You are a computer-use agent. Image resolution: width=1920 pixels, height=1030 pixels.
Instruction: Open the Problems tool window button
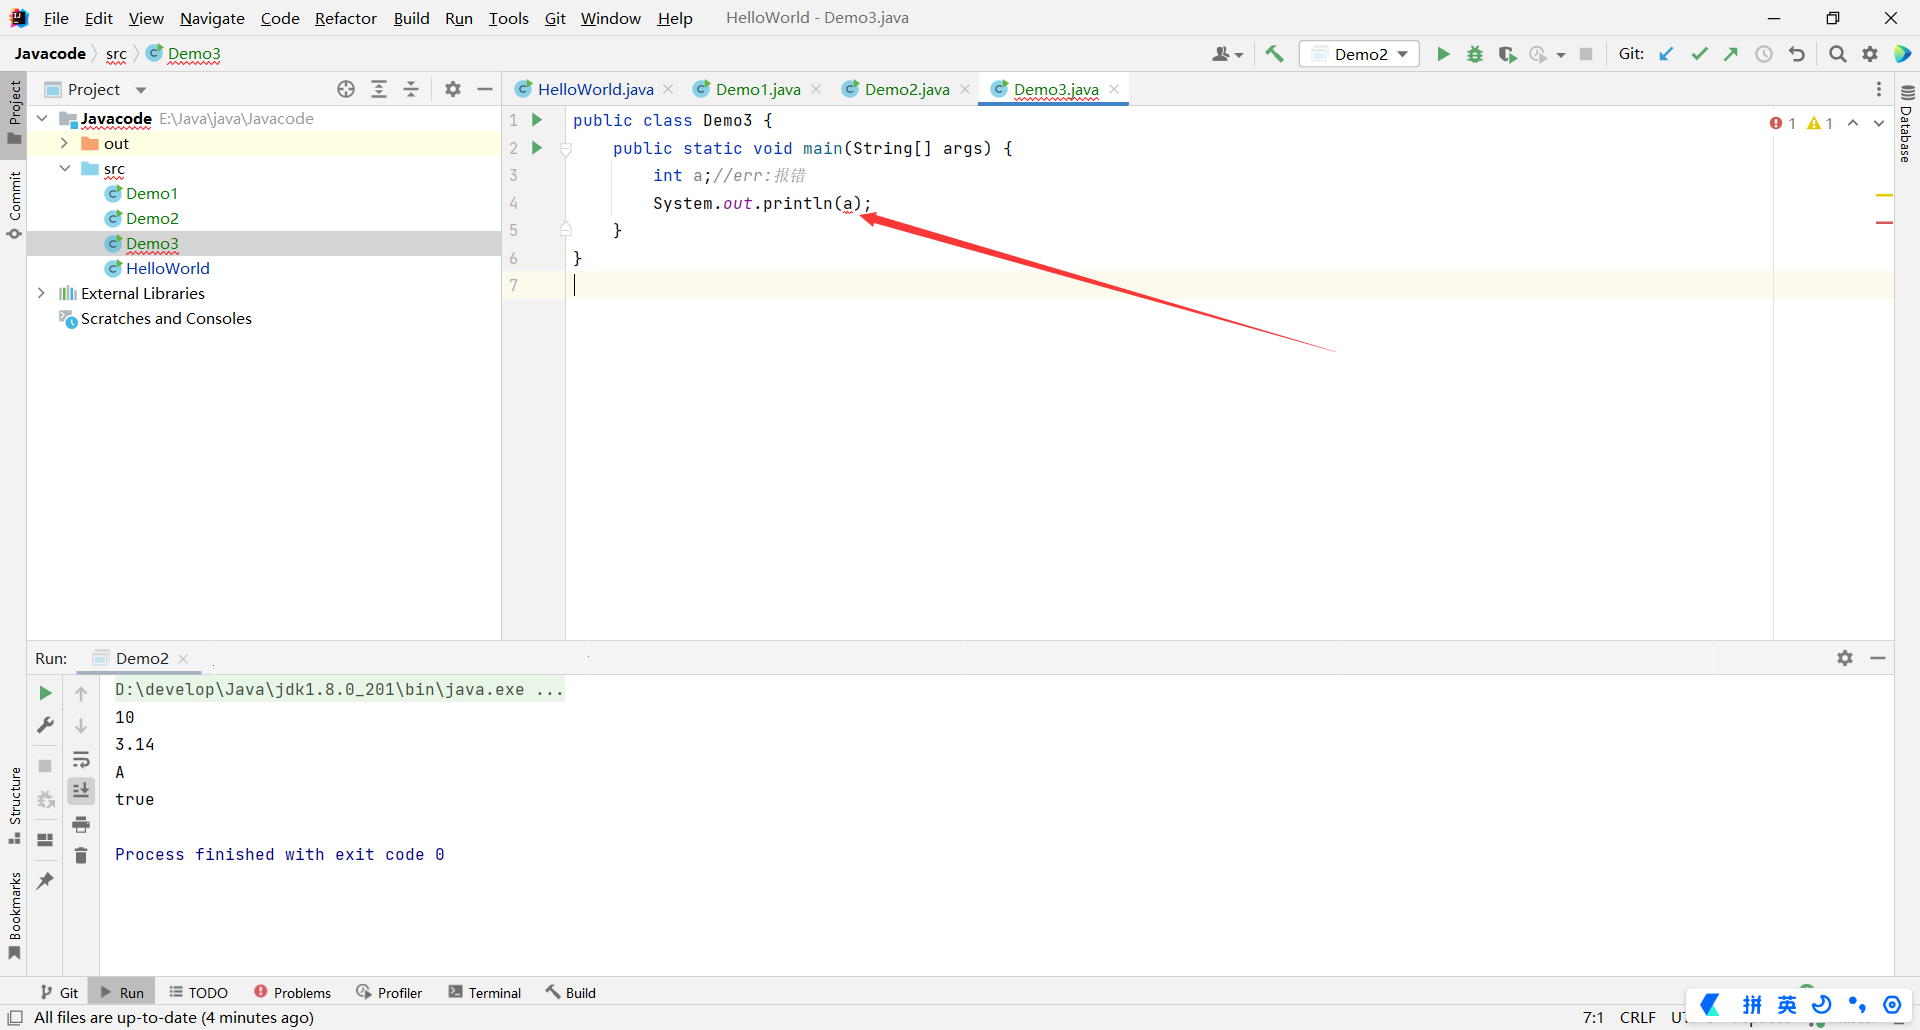pos(292,992)
